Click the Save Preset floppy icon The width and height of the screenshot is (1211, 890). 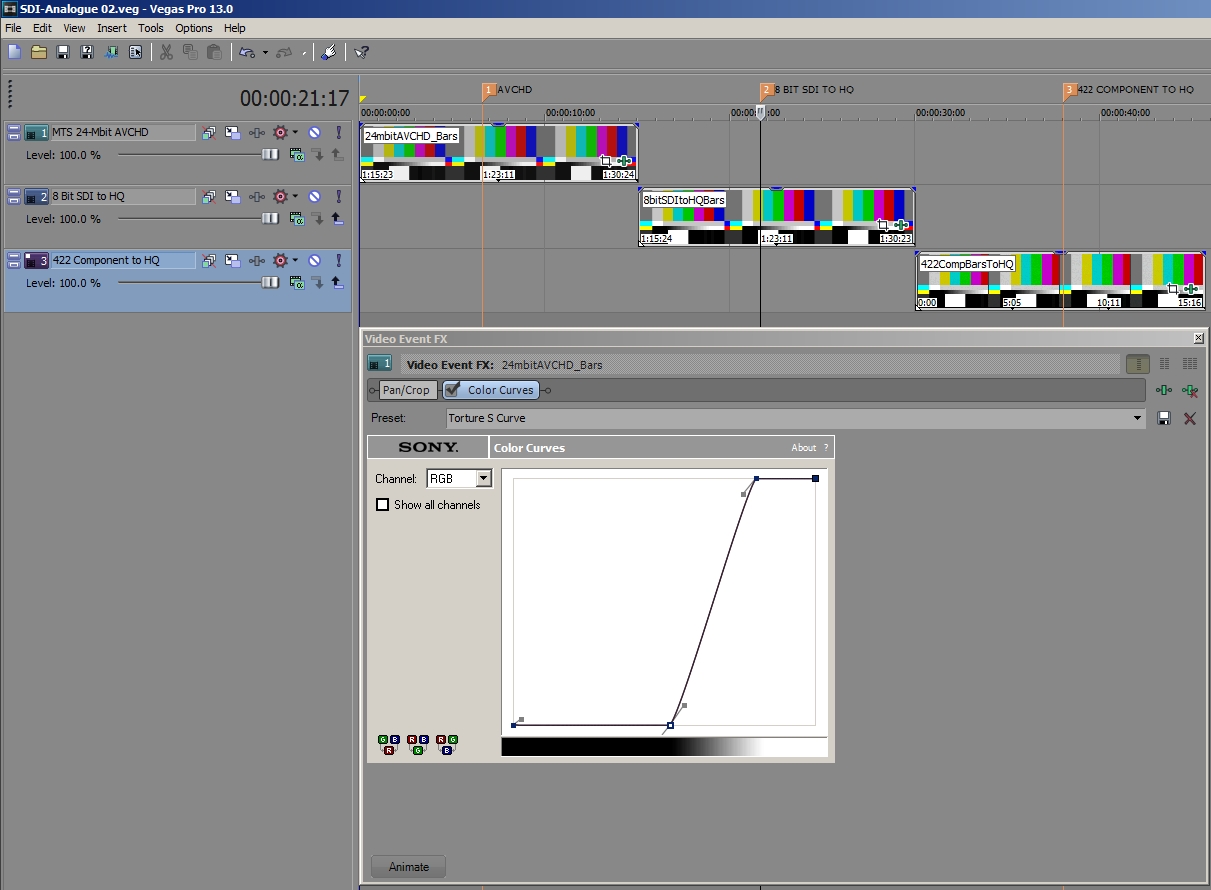(1164, 418)
